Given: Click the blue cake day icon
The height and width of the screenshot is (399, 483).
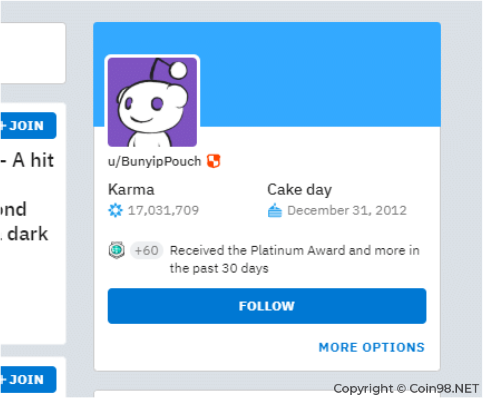Looking at the screenshot, I should click(275, 210).
